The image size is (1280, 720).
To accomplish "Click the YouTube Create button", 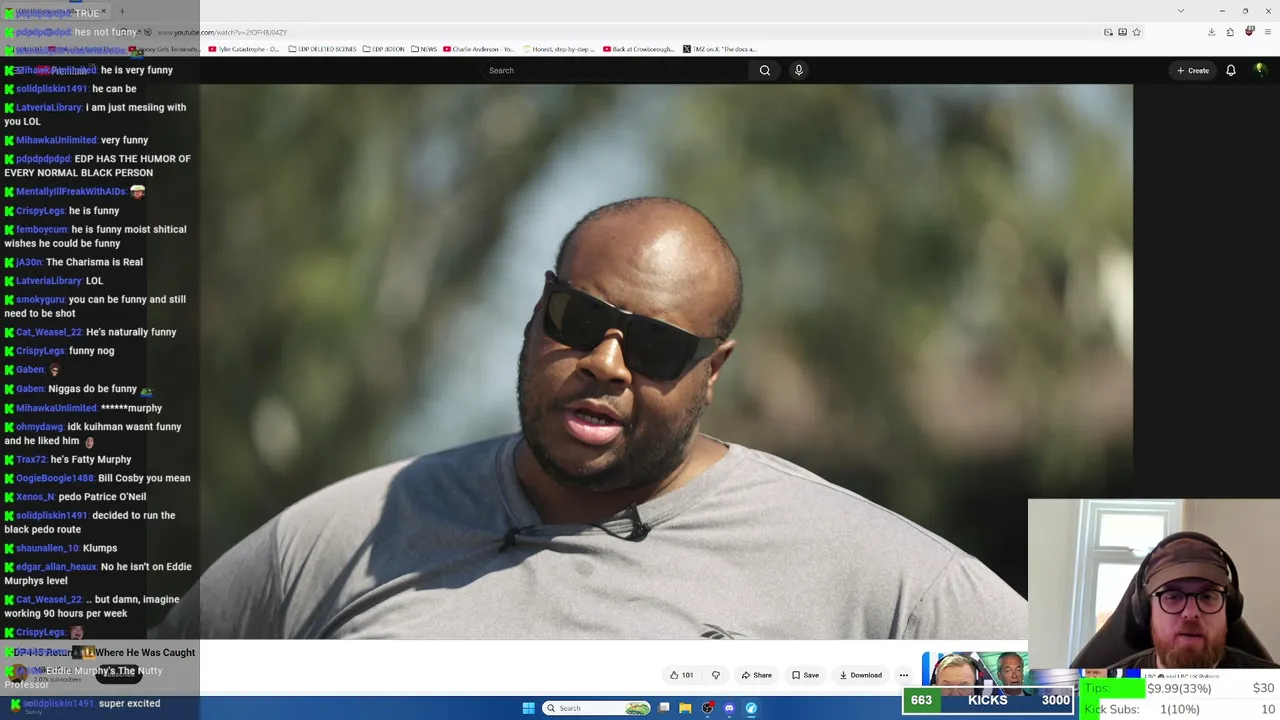I will [x=1193, y=70].
